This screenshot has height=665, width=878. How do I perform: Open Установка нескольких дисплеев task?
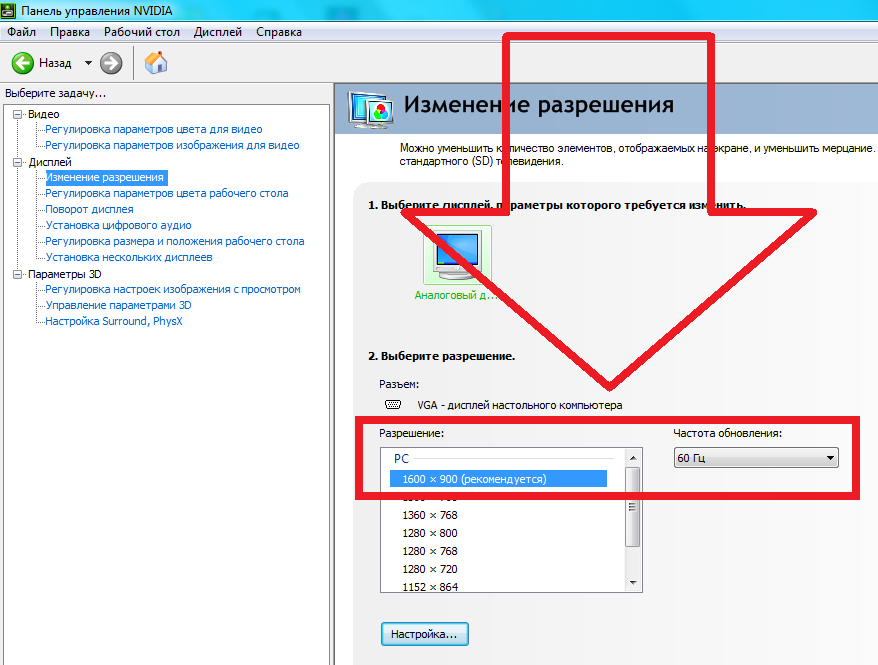click(x=129, y=257)
